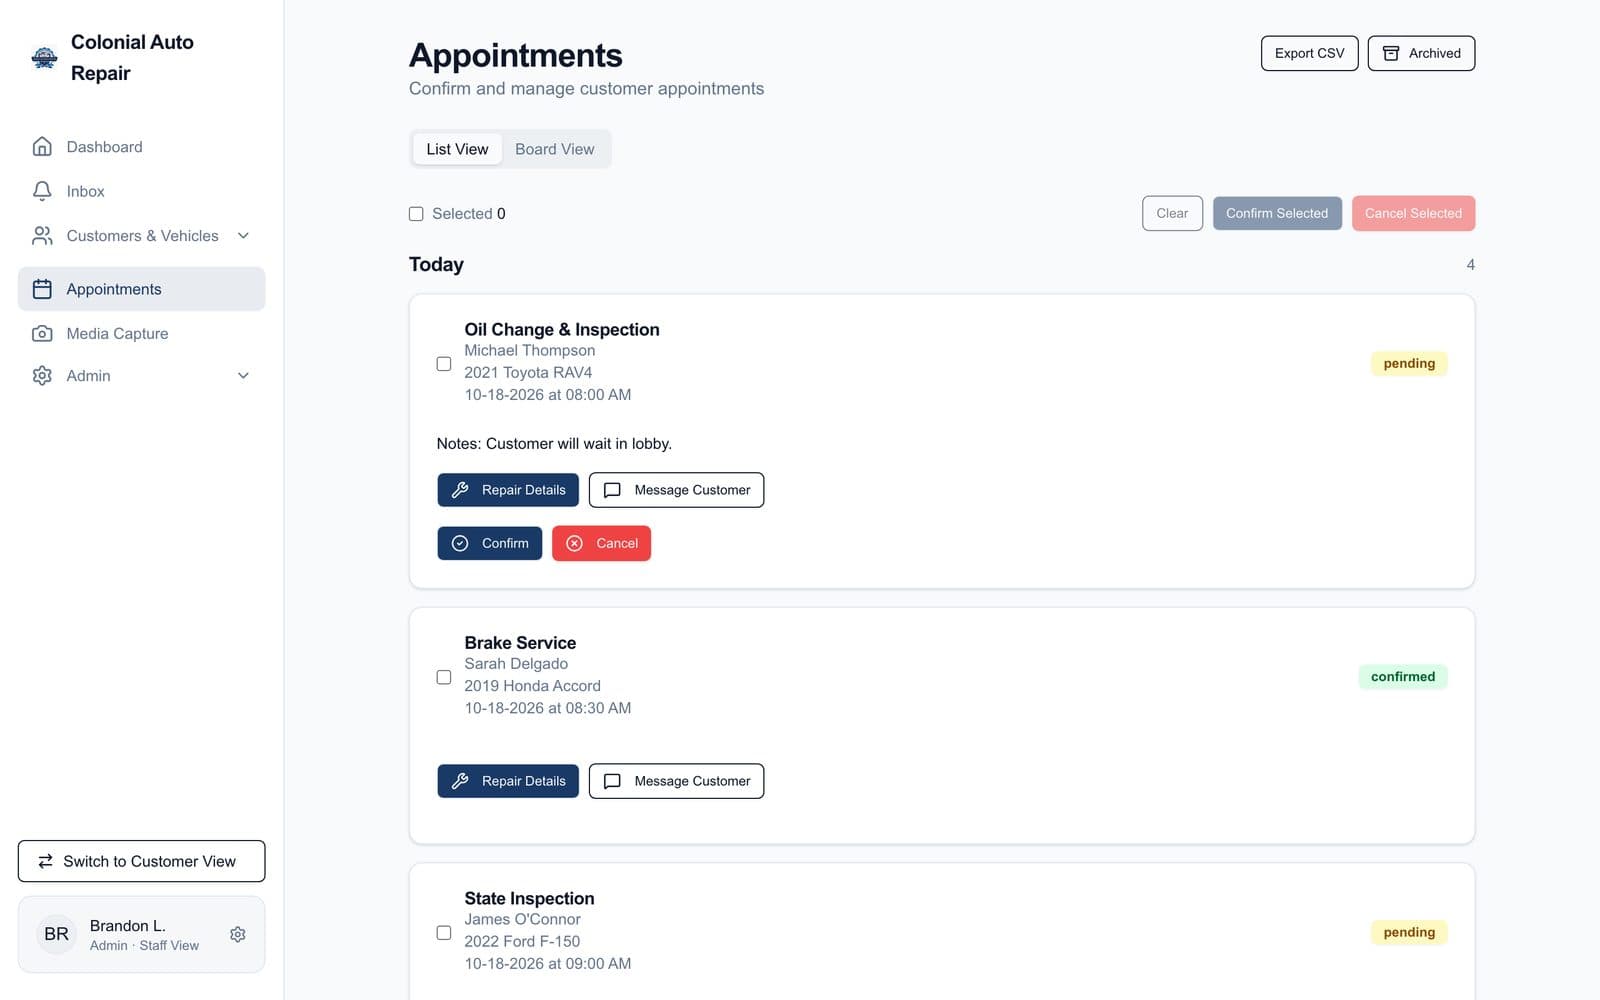The width and height of the screenshot is (1600, 1000).
Task: Select Appointments in the sidebar
Action: pyautogui.click(x=141, y=289)
